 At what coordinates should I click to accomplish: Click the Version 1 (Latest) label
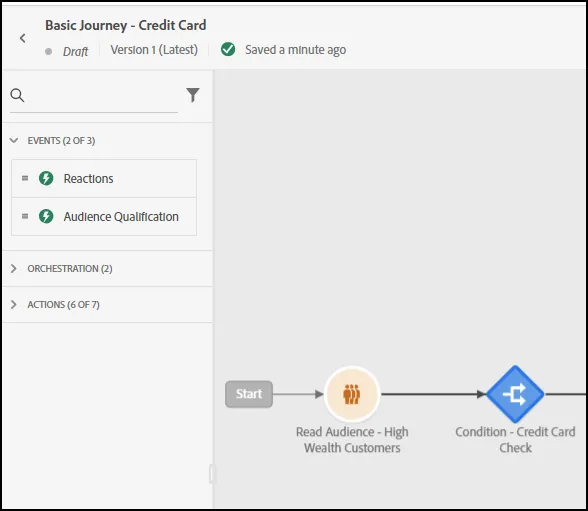tap(154, 49)
